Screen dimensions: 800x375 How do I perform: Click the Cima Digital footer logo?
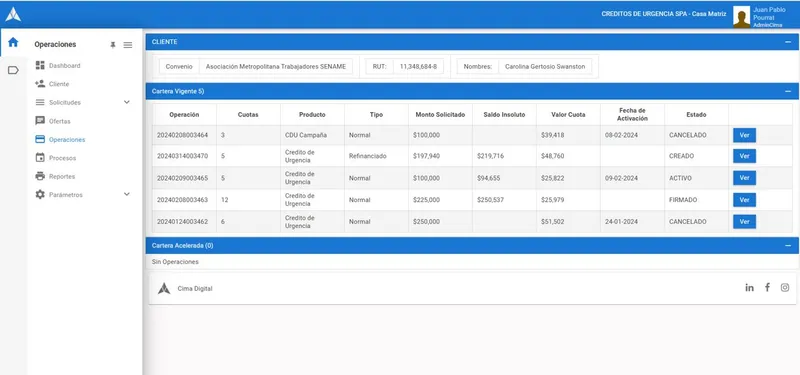coord(164,288)
